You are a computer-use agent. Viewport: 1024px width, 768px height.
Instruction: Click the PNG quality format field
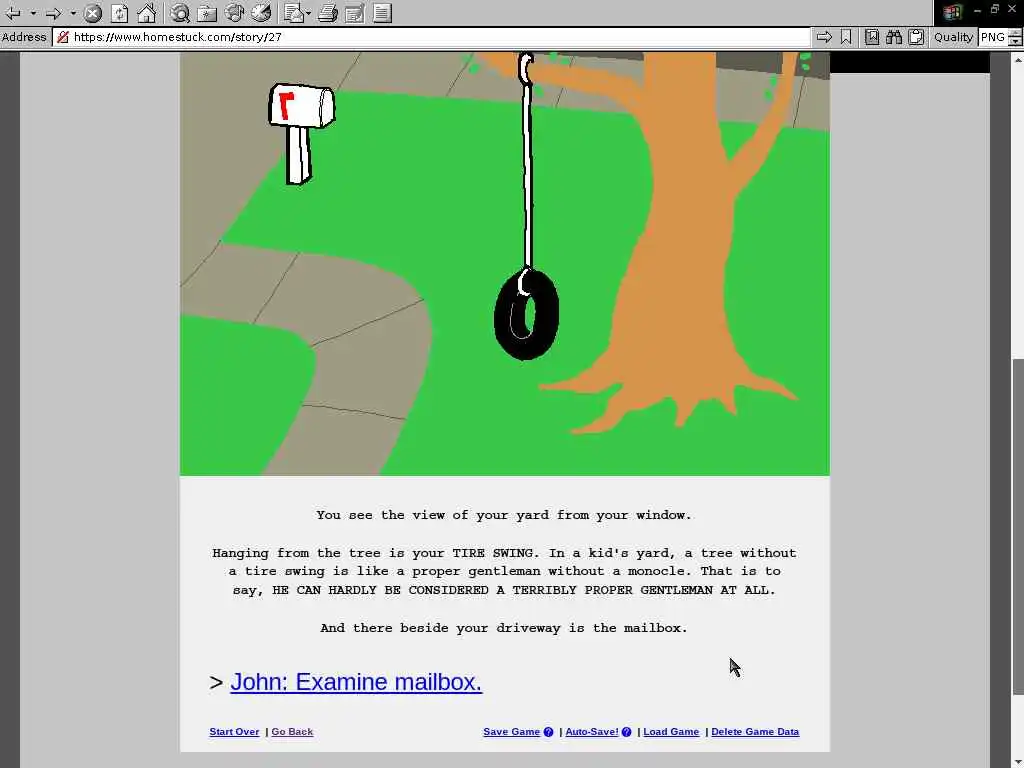(x=993, y=37)
